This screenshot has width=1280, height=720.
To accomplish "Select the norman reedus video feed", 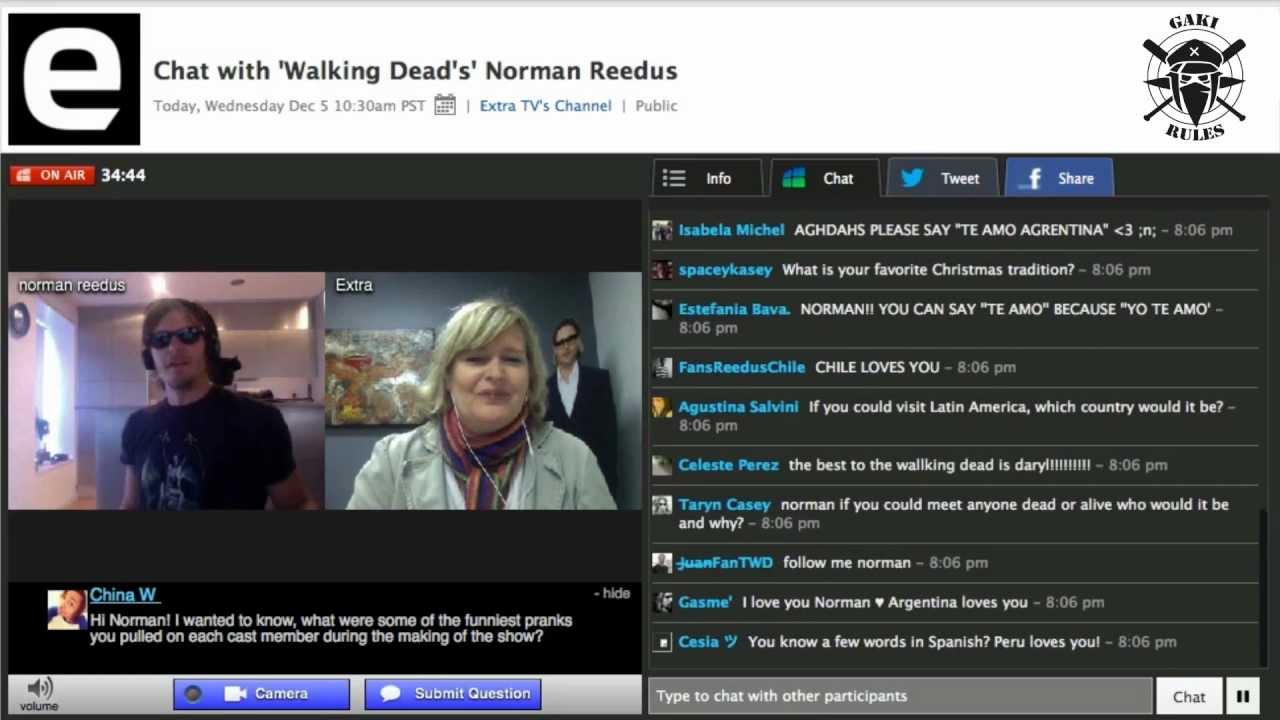I will click(x=167, y=391).
